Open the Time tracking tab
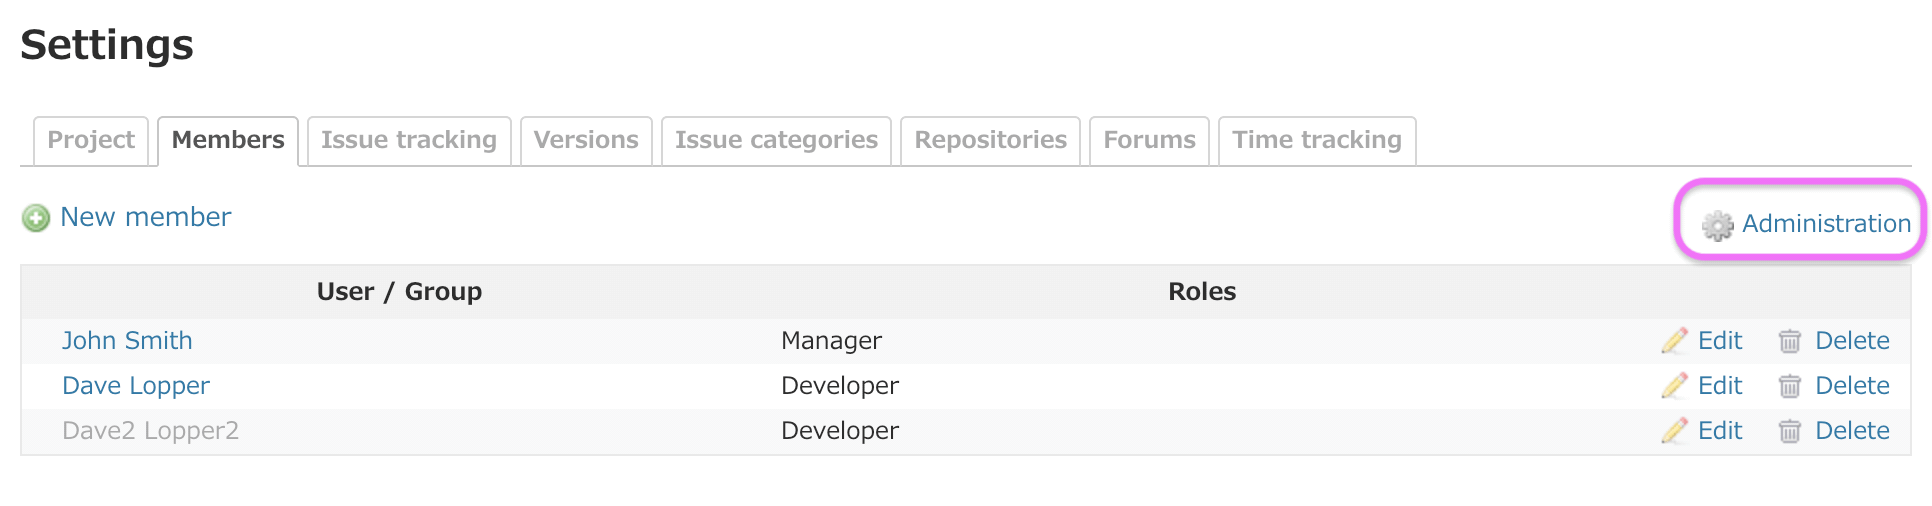The width and height of the screenshot is (1932, 506). tap(1316, 140)
